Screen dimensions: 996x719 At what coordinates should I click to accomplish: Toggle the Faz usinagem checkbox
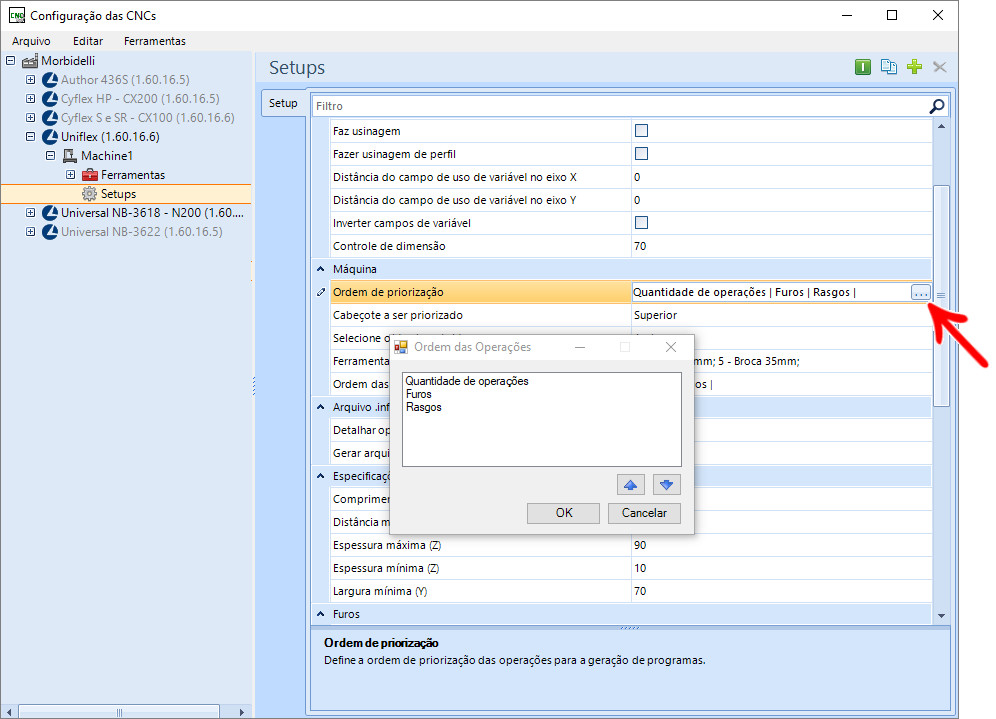[x=642, y=131]
